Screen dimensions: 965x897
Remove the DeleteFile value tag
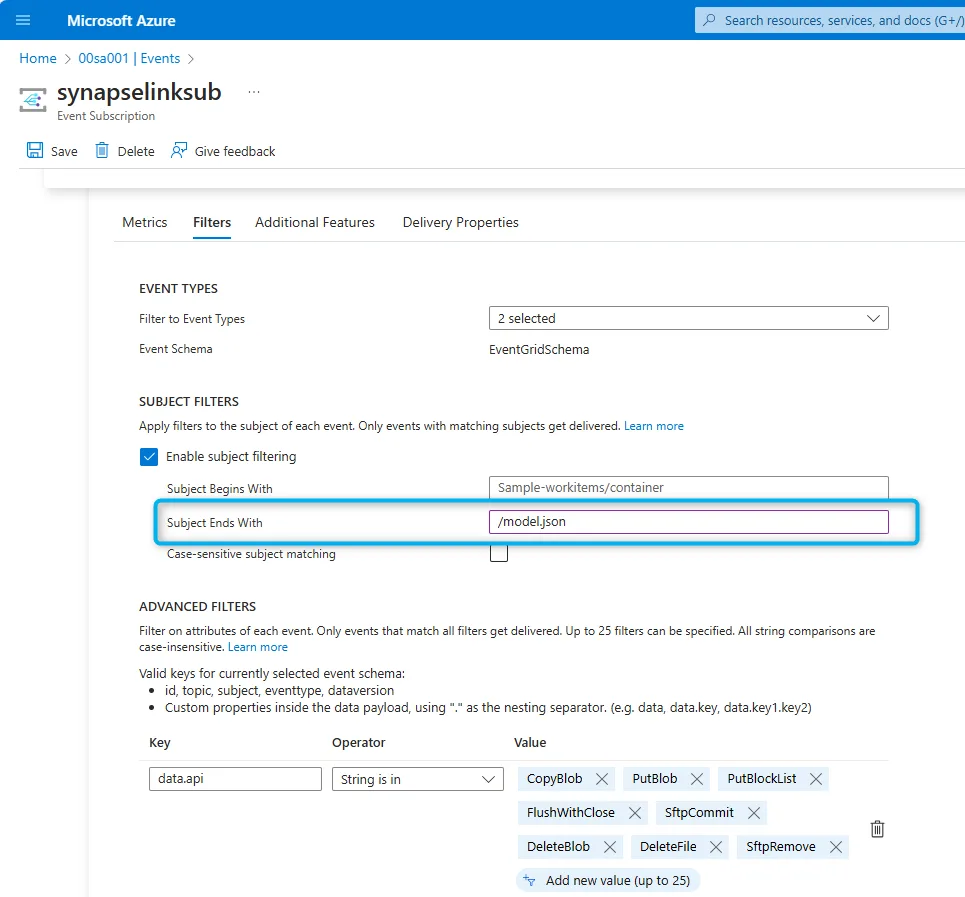coord(716,847)
